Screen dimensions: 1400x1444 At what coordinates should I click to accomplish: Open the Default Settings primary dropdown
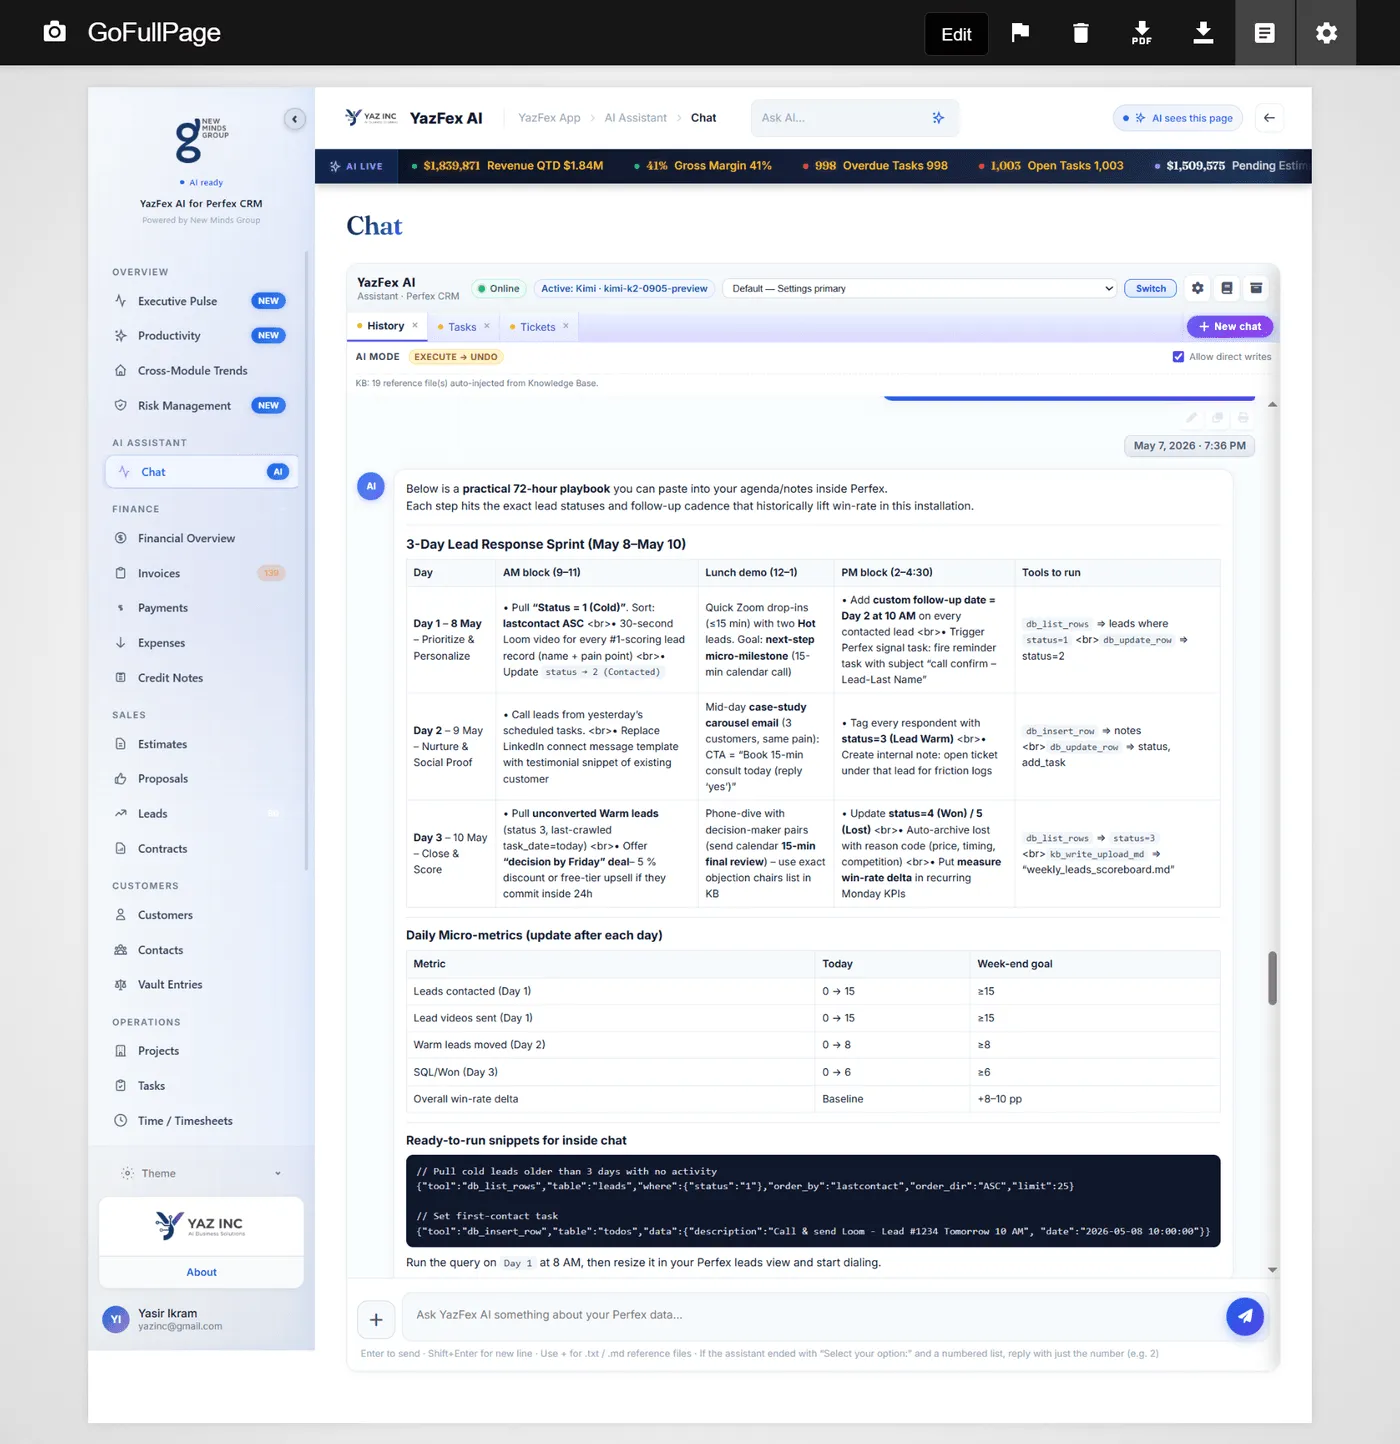point(919,289)
